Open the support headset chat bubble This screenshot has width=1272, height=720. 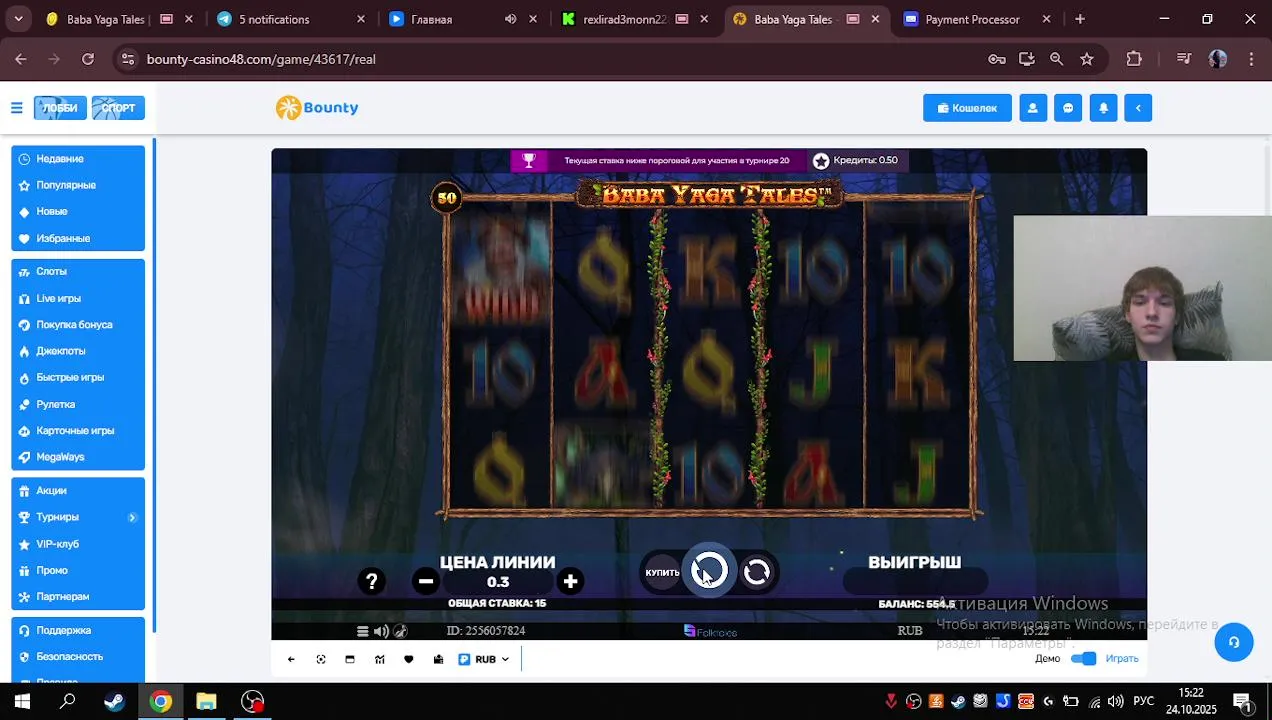tap(1234, 642)
